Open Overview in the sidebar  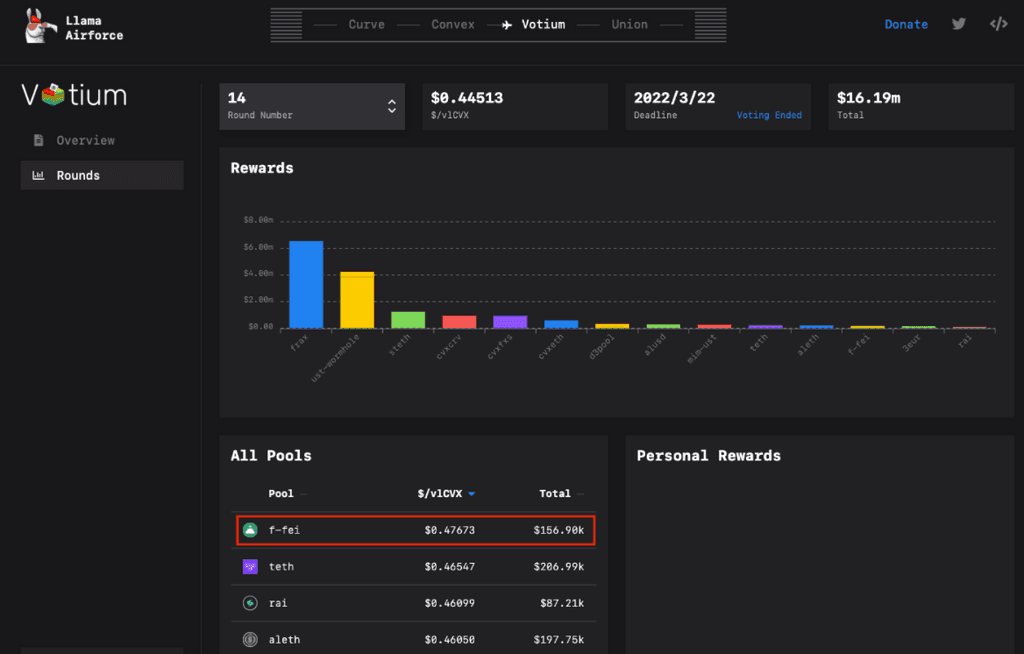click(86, 140)
